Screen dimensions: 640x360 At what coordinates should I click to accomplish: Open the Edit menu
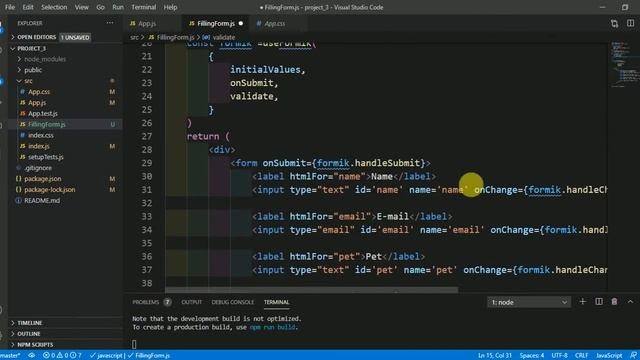coord(28,7)
